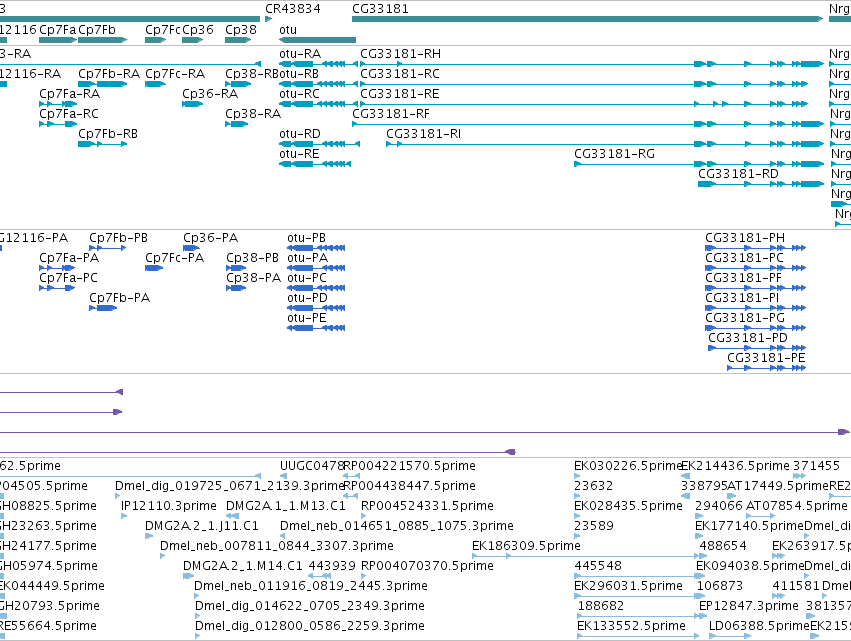Select the Dmel_neb_011916_0819_2445.3prime label
Image resolution: width=851 pixels, height=641 pixels.
311,587
